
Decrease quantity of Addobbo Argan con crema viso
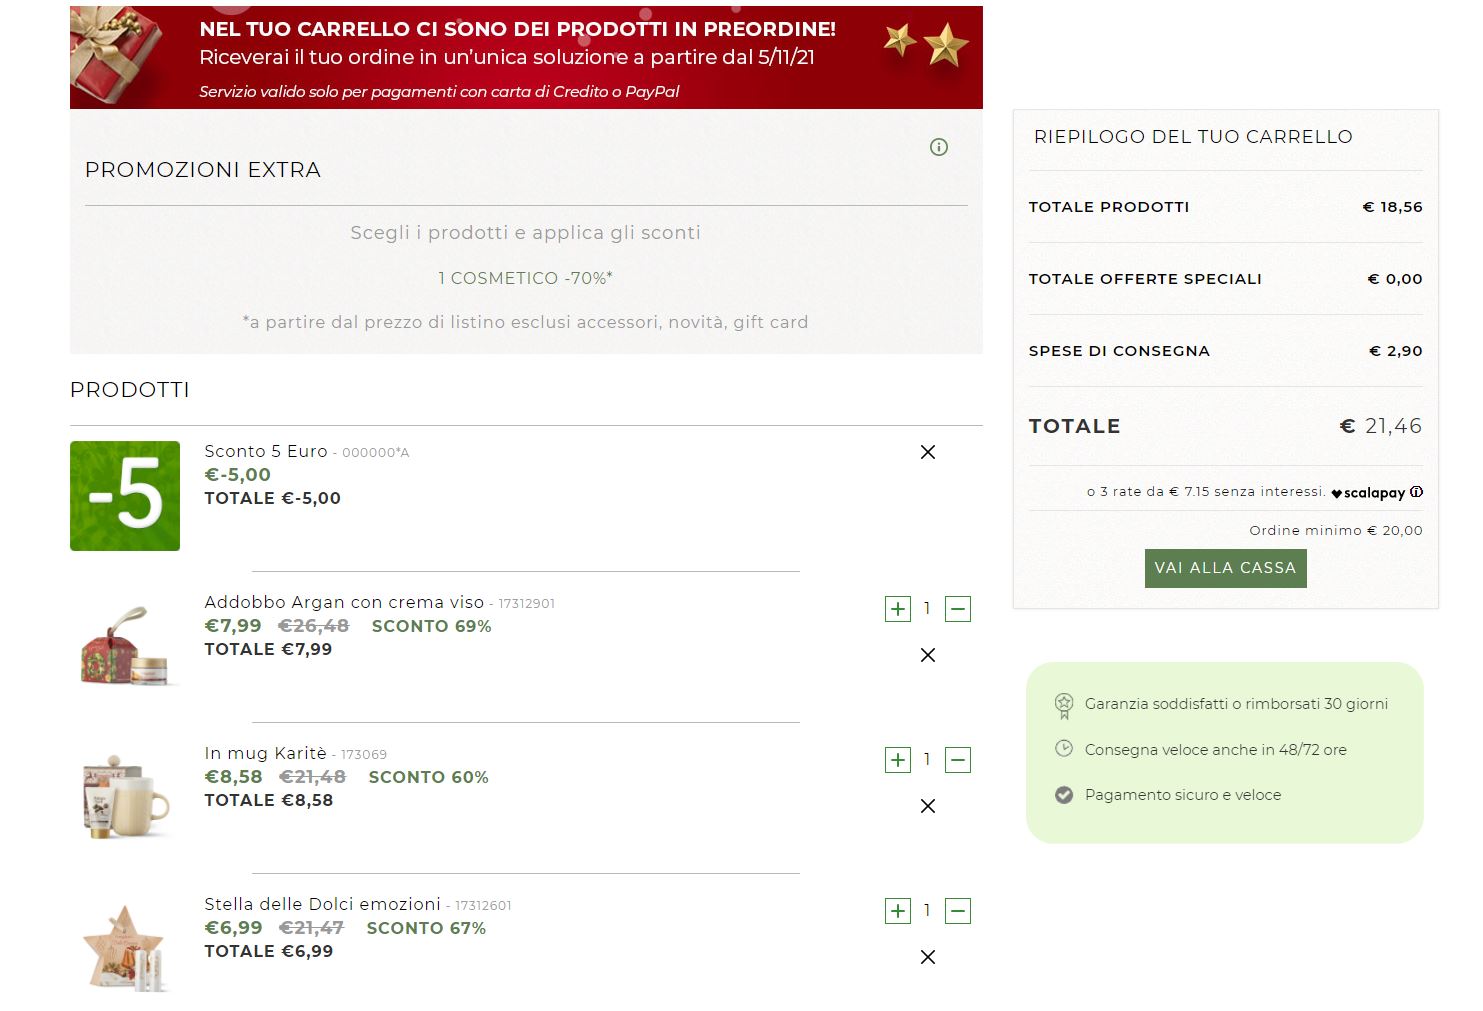pos(958,609)
